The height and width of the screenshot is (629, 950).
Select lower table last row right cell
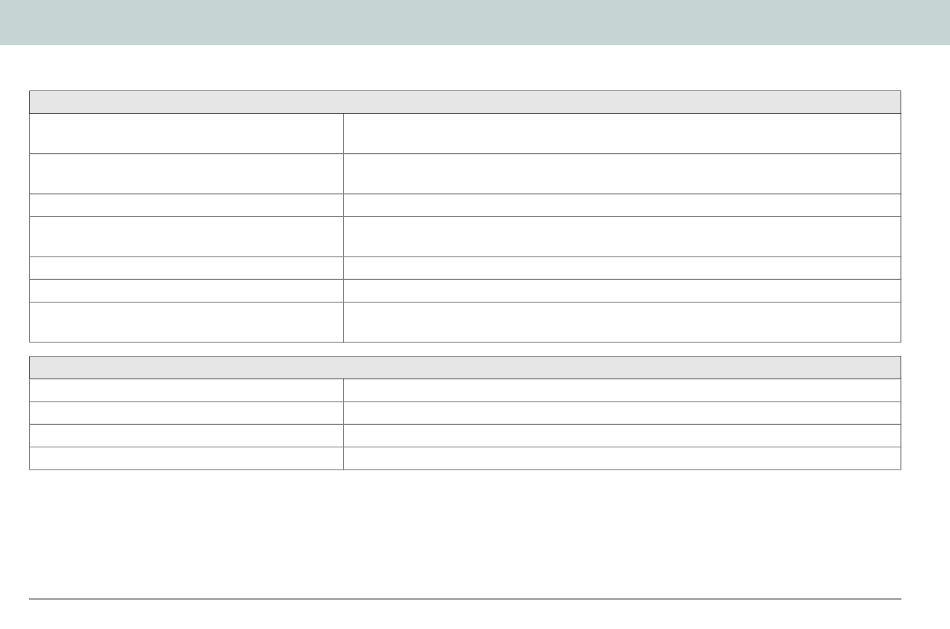click(x=622, y=458)
